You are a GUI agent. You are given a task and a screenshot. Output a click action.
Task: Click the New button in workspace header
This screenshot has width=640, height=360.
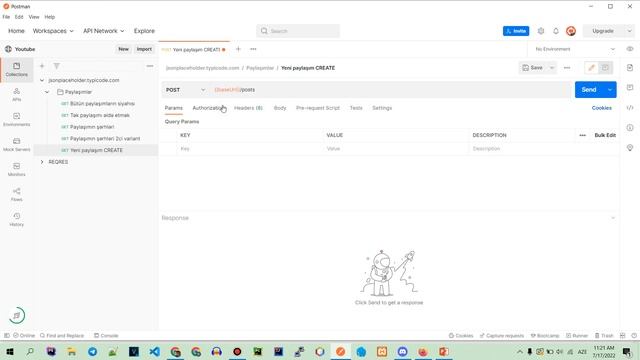(123, 49)
